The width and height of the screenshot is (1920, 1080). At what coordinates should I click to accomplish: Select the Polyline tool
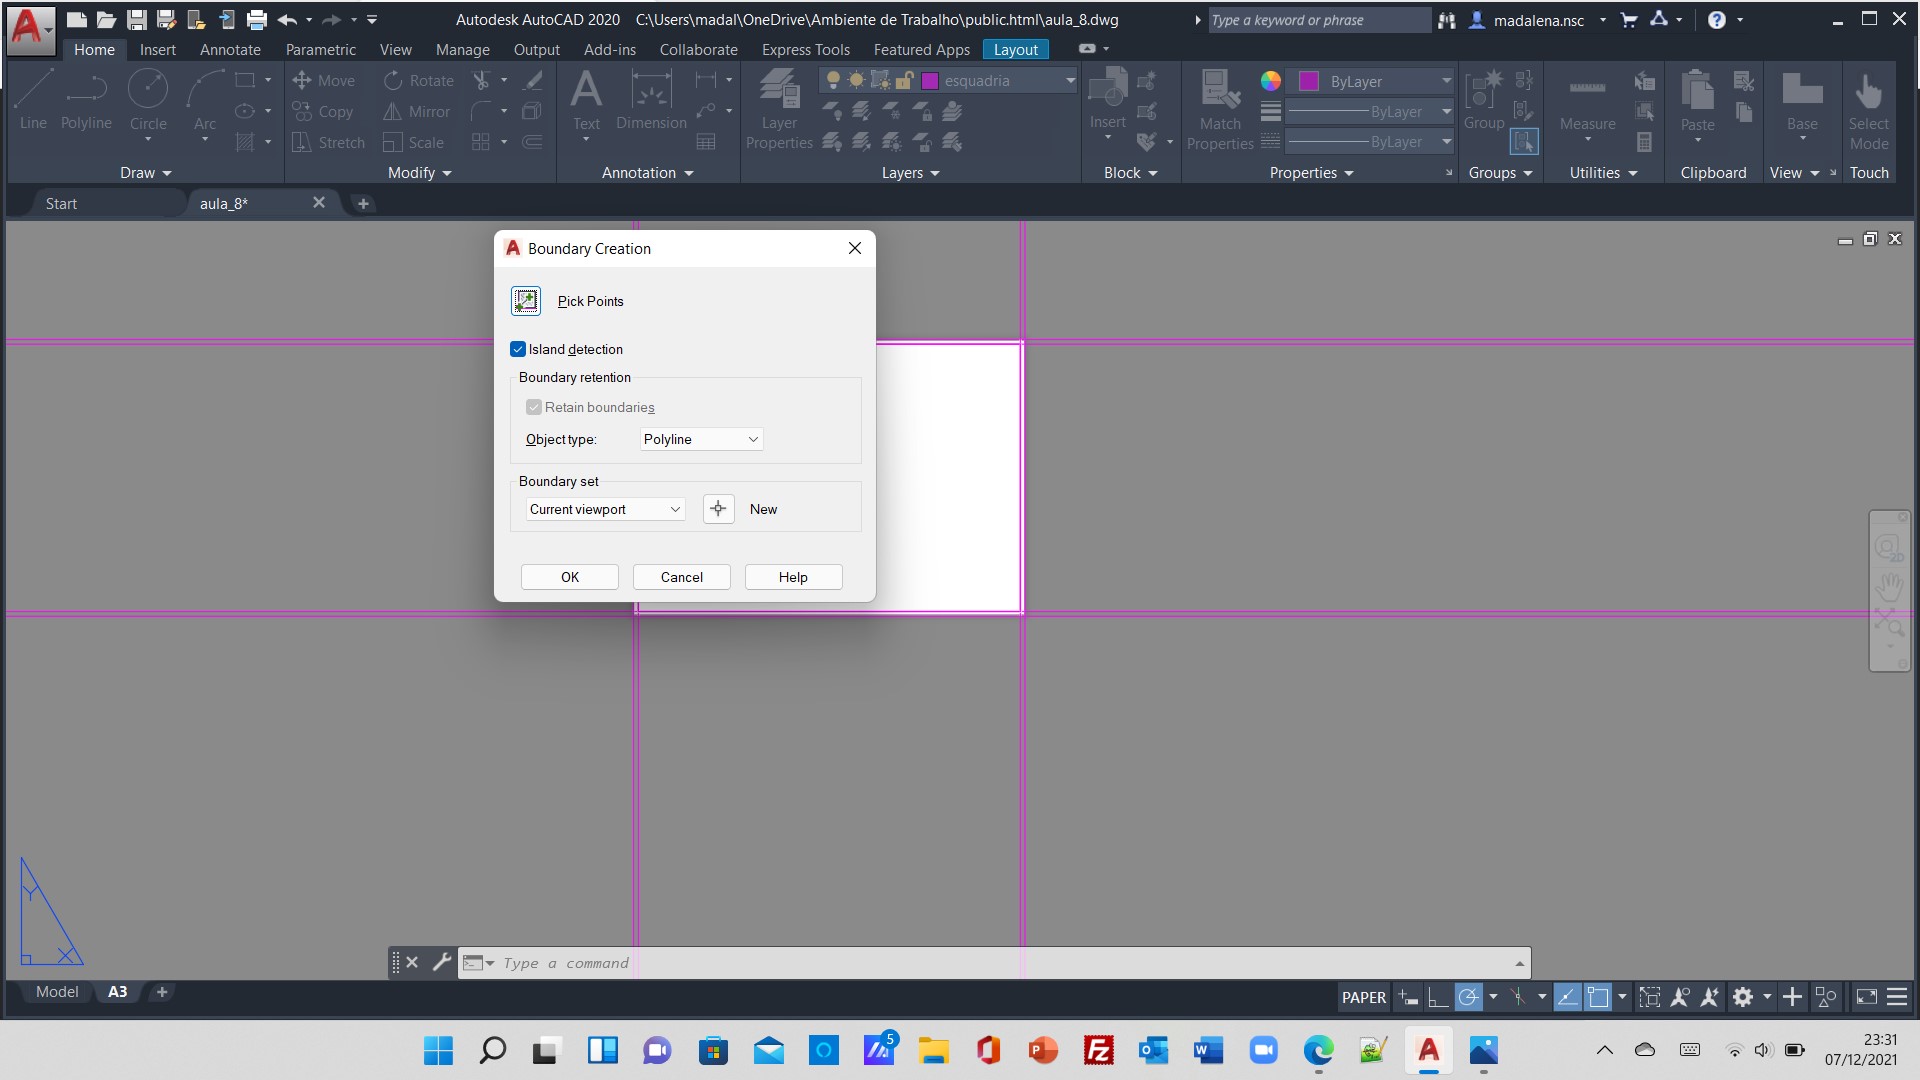tap(86, 100)
